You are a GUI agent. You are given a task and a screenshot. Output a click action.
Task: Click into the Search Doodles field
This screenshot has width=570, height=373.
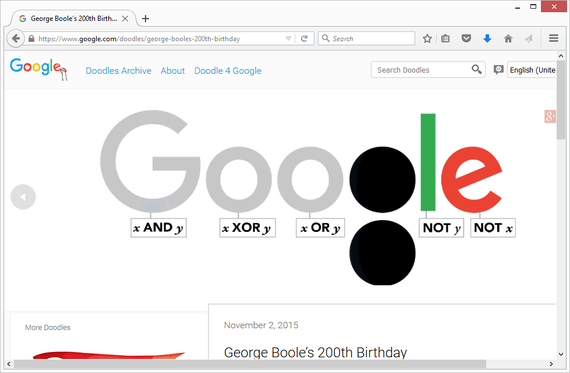[x=420, y=70]
